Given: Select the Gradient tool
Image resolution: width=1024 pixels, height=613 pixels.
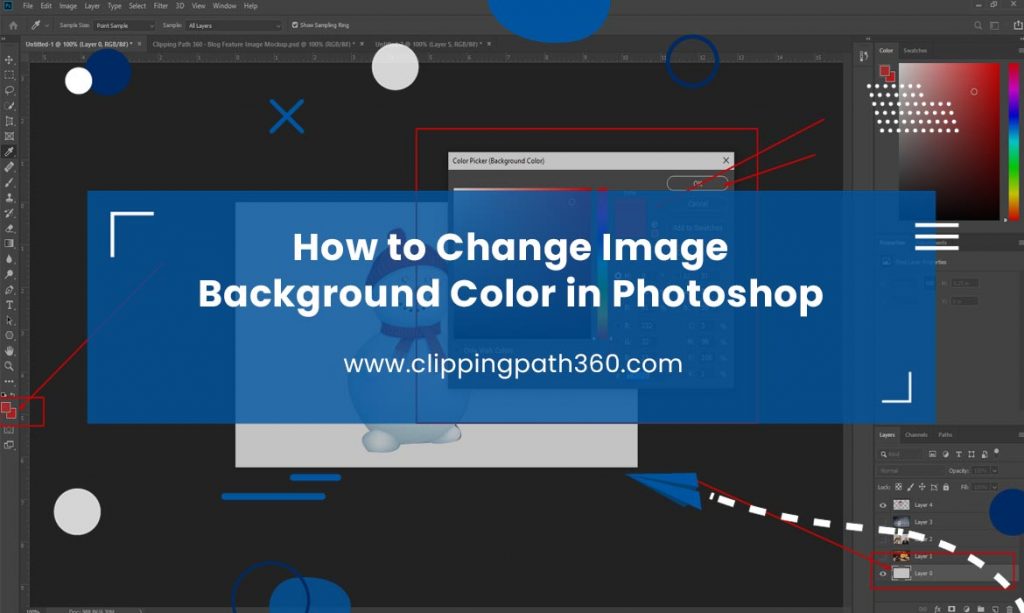Looking at the screenshot, I should coord(9,244).
